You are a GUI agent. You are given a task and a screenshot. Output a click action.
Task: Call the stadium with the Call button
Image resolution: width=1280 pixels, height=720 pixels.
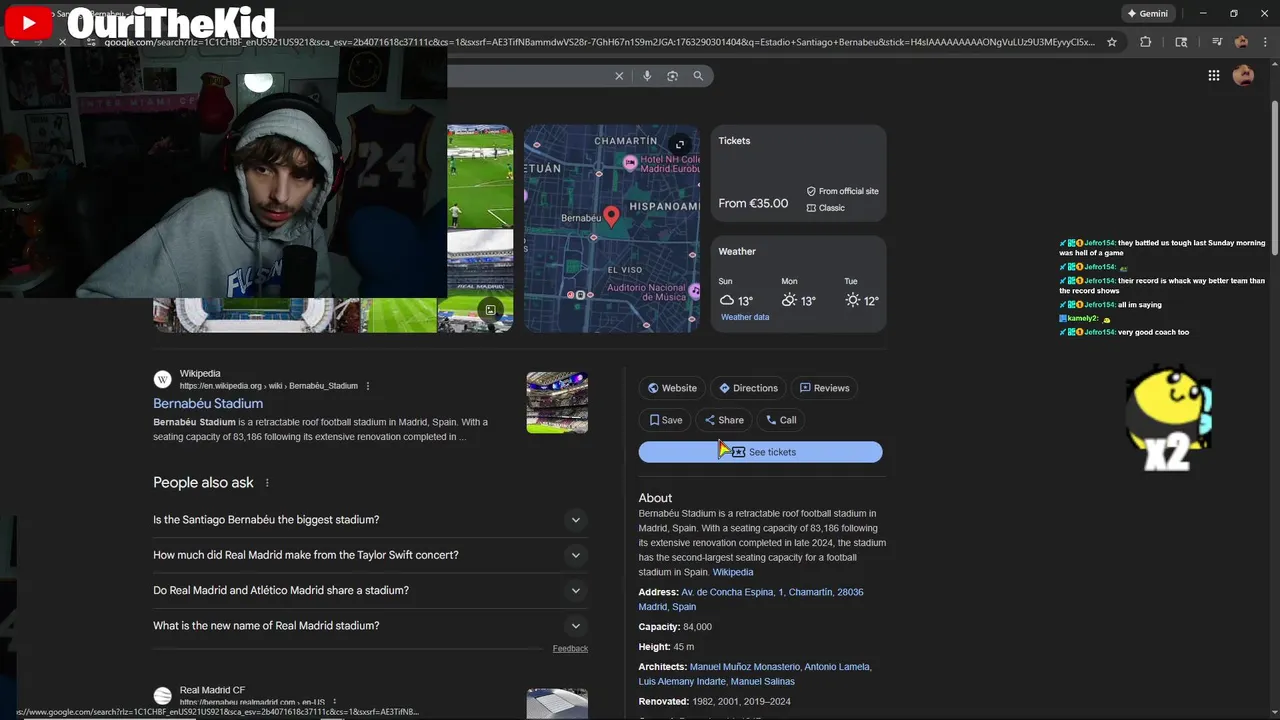781,420
